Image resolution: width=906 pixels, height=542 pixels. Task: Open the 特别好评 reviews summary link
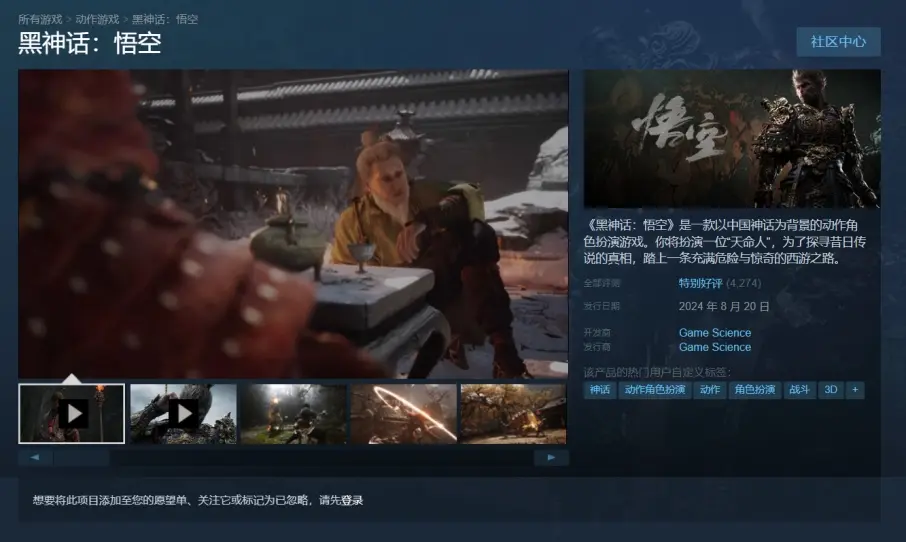(700, 283)
